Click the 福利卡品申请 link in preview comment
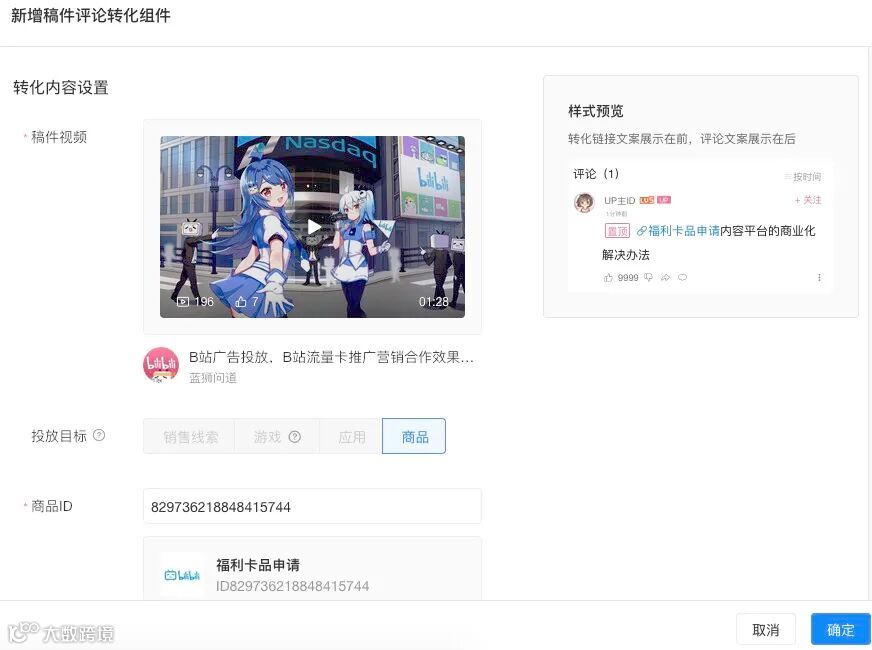This screenshot has height=650, width=872. [x=678, y=231]
